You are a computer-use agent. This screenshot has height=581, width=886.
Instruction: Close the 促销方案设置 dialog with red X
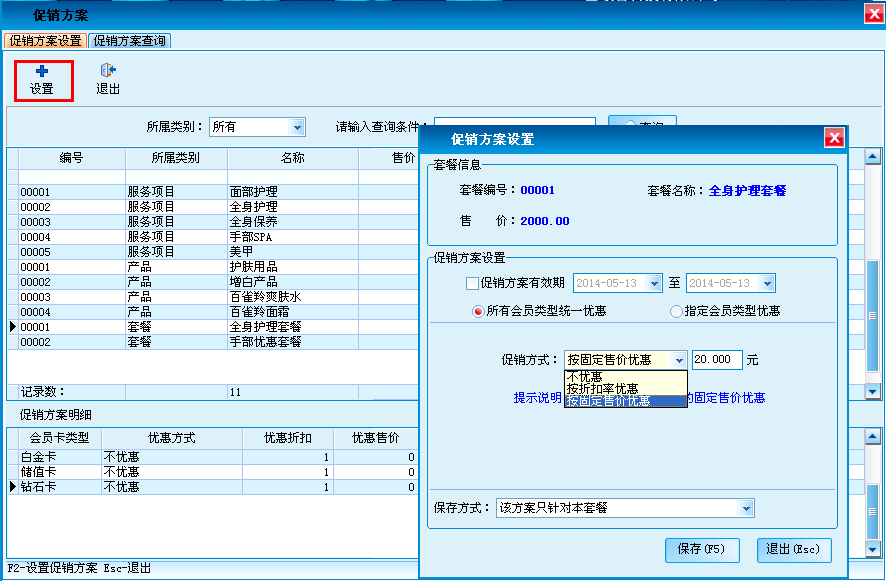834,139
